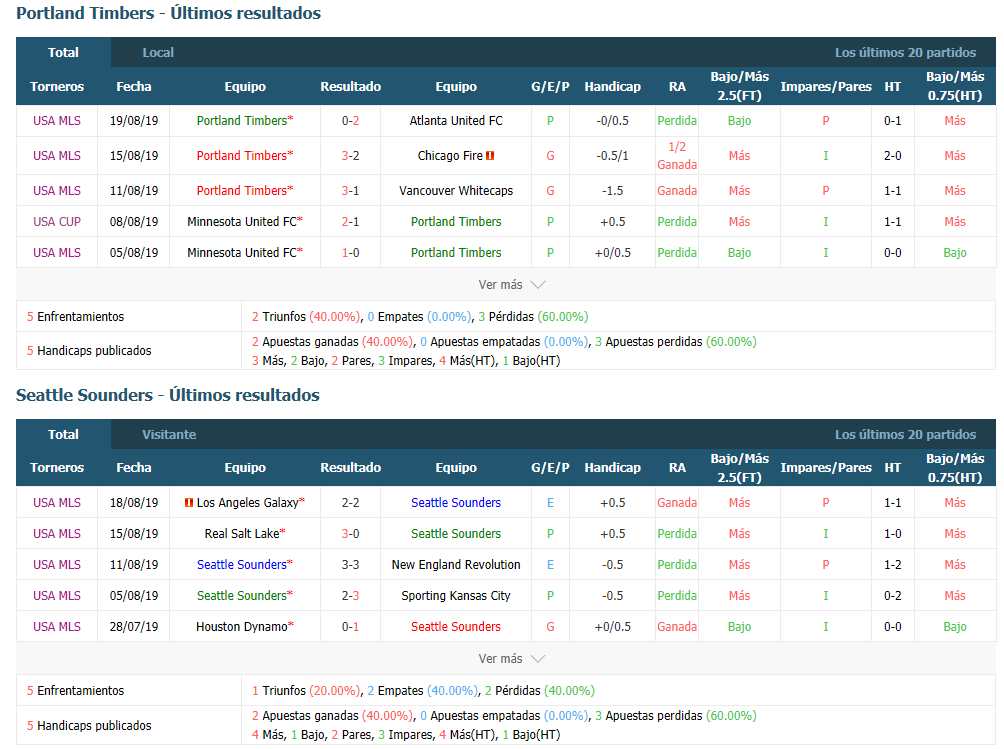Screen dimensions: 1004x749
Task: Click USA MLS link on 19/08/19 row
Action: tap(57, 120)
